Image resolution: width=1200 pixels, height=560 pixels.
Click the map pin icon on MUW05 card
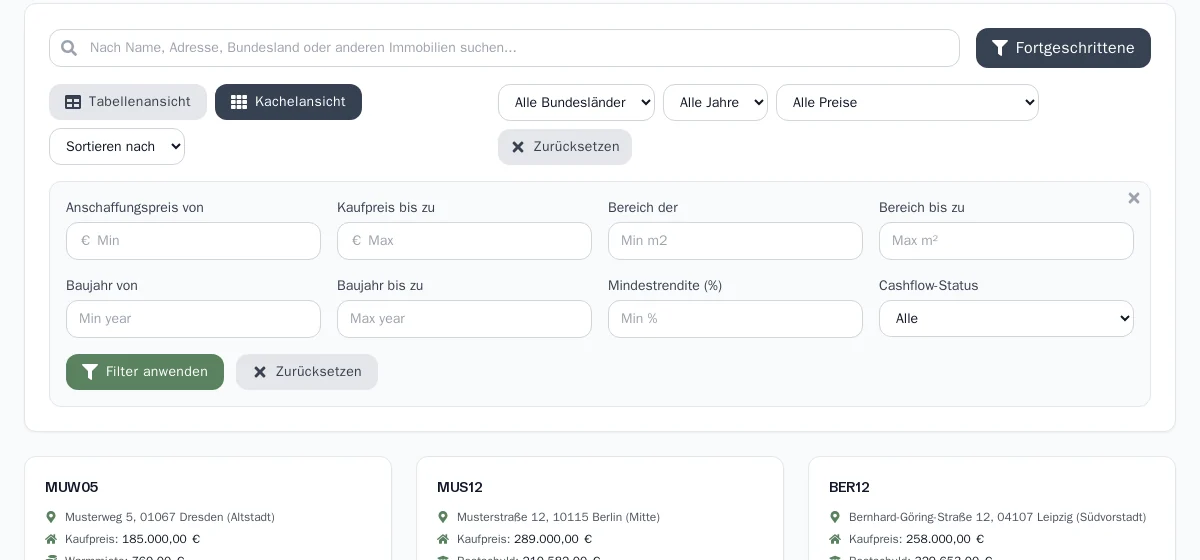[x=51, y=517]
